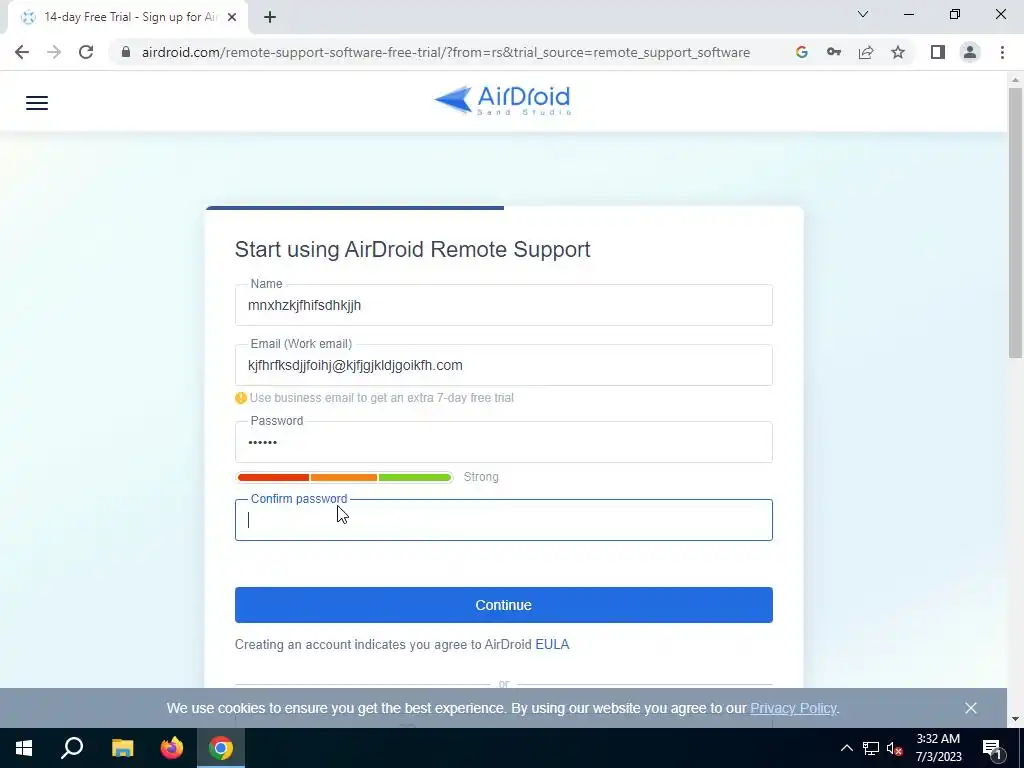
Task: Share this page icon
Action: [866, 52]
